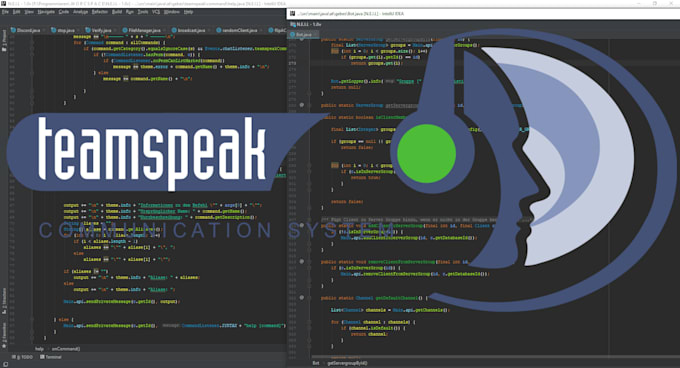Screen dimensions: 680x368
Task: Open the TODO tool window
Action: pos(22,357)
